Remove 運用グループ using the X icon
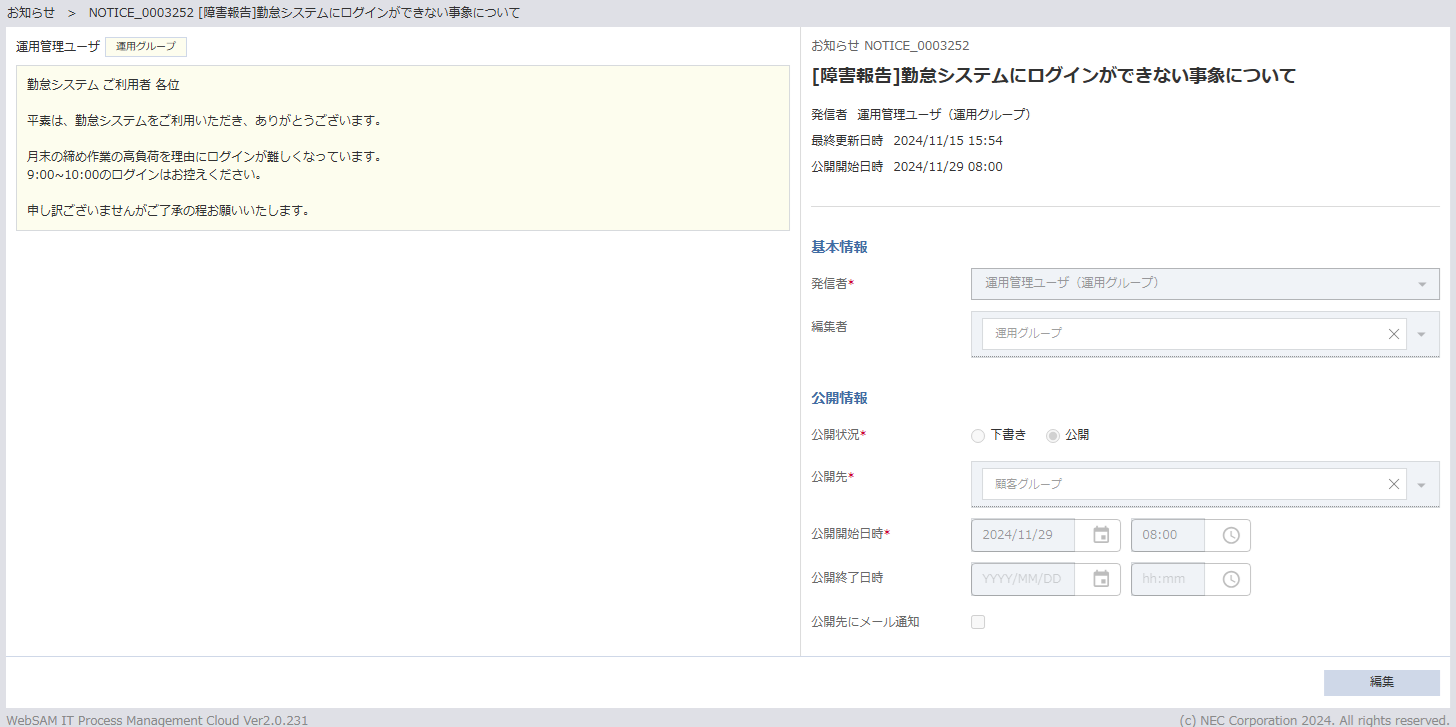Viewport: 1456px width, 727px height. point(1393,334)
